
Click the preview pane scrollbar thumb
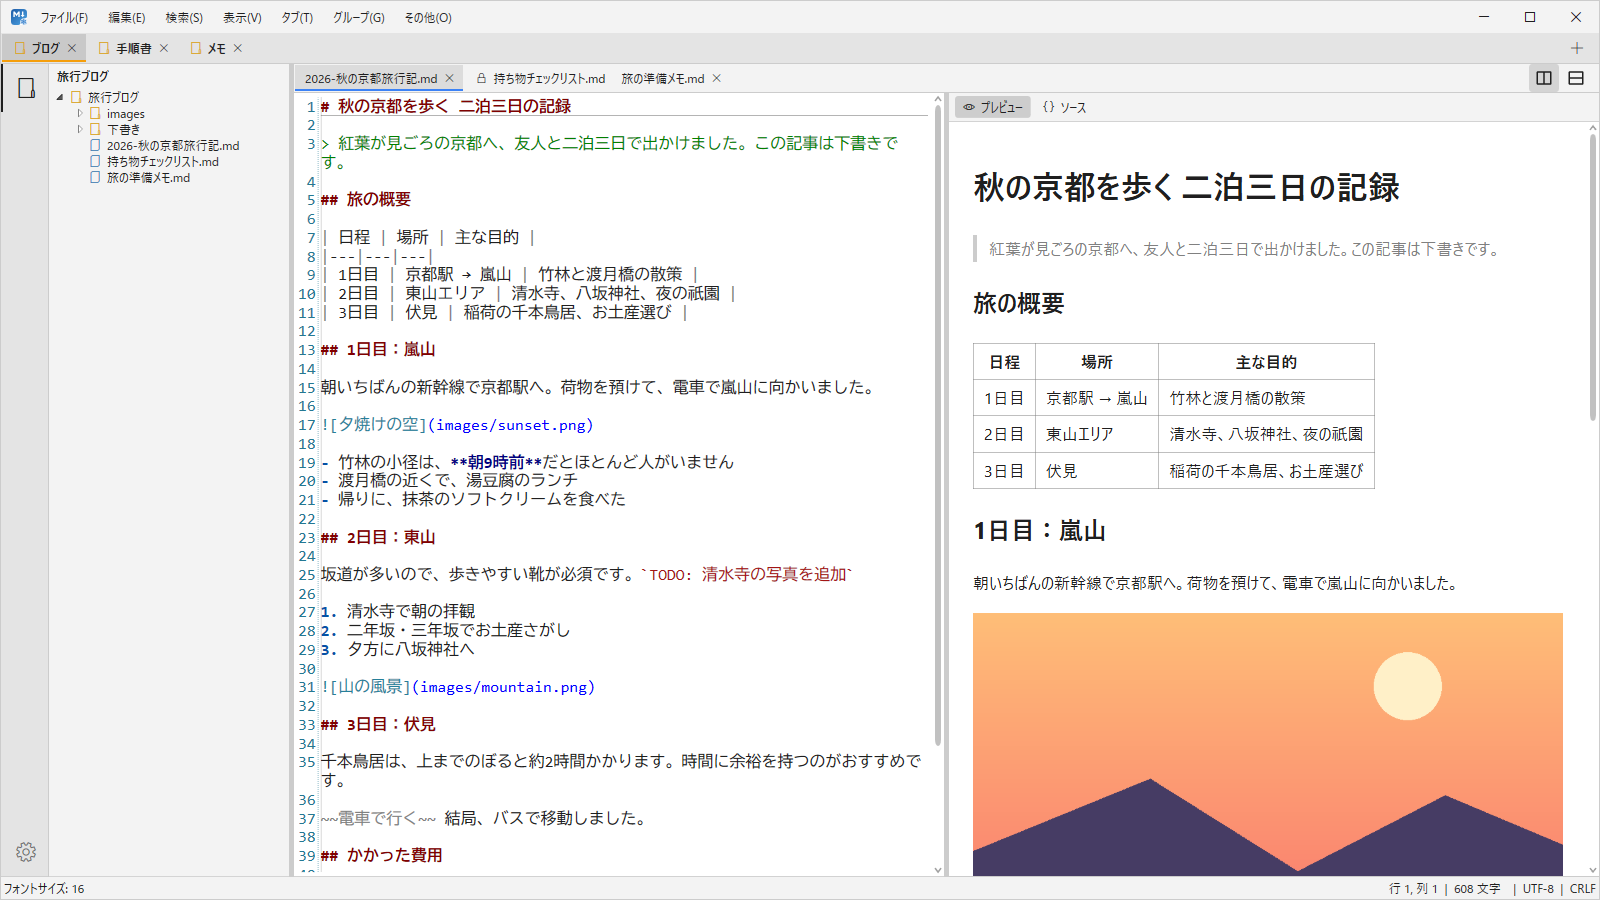[1593, 277]
